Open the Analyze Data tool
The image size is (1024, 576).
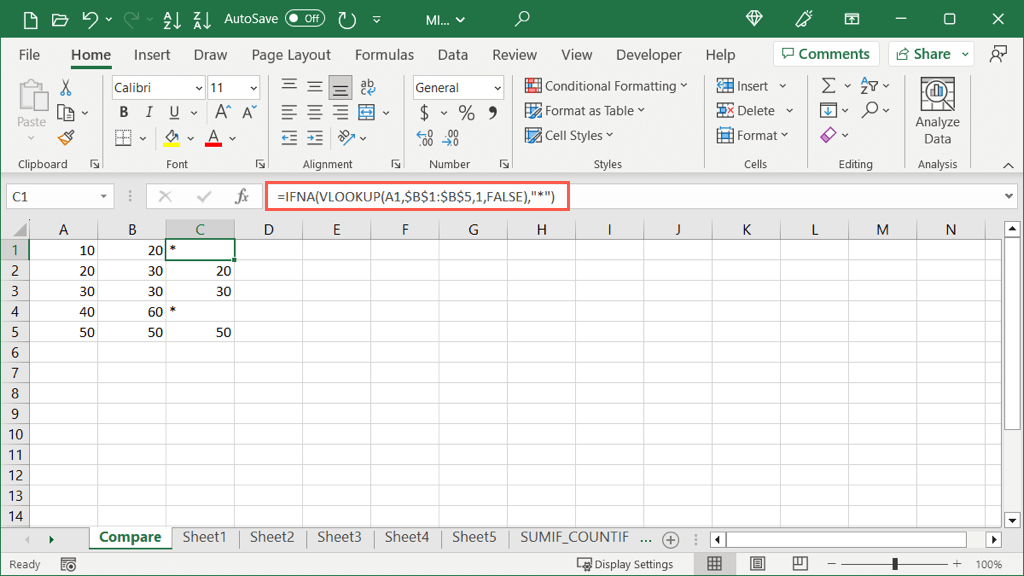pyautogui.click(x=937, y=112)
